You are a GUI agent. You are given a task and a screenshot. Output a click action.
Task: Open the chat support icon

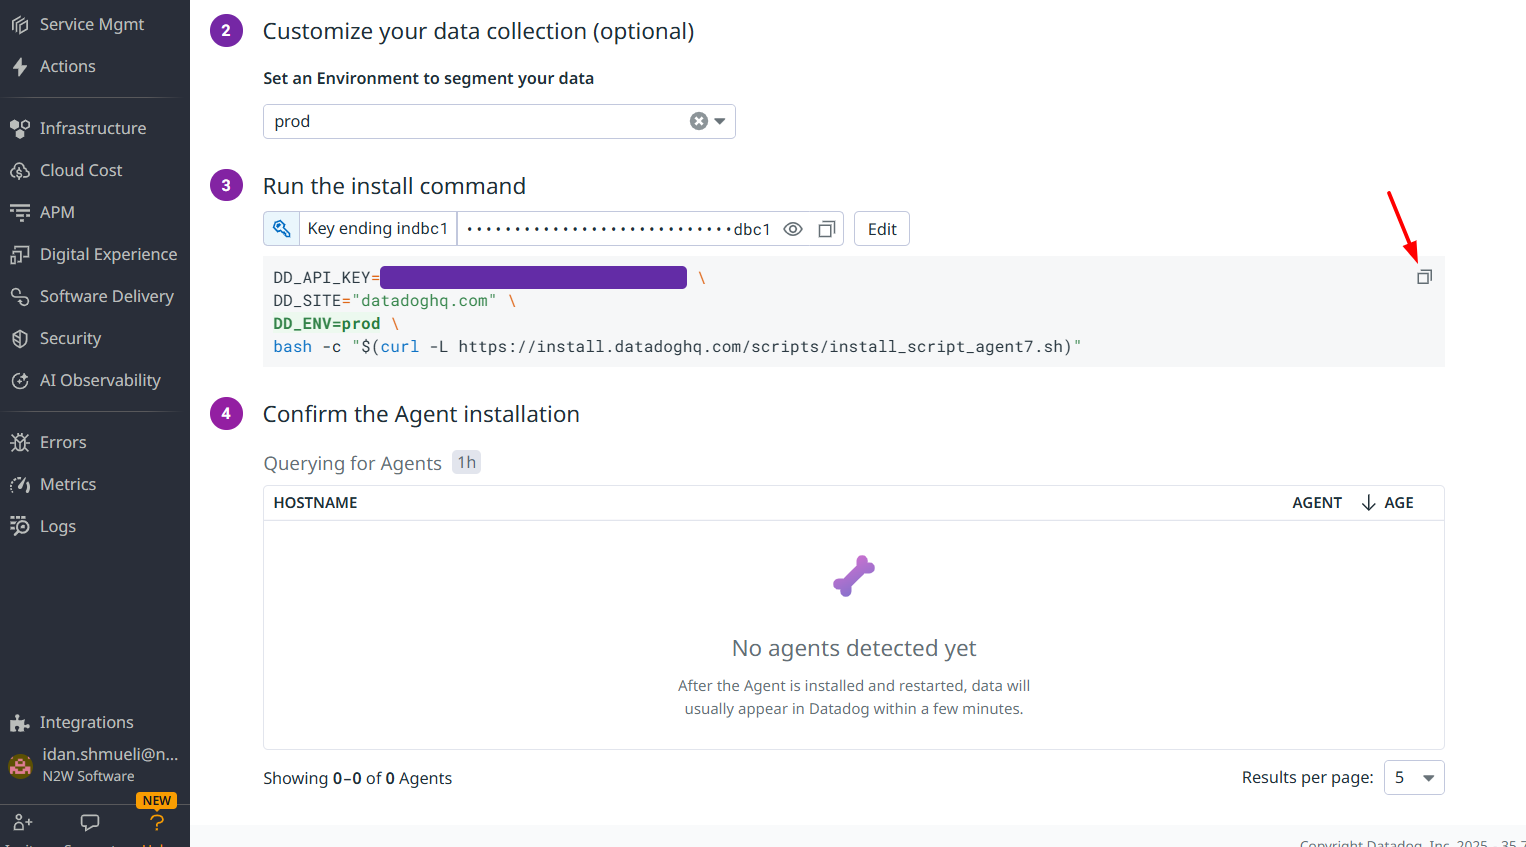[x=90, y=822]
